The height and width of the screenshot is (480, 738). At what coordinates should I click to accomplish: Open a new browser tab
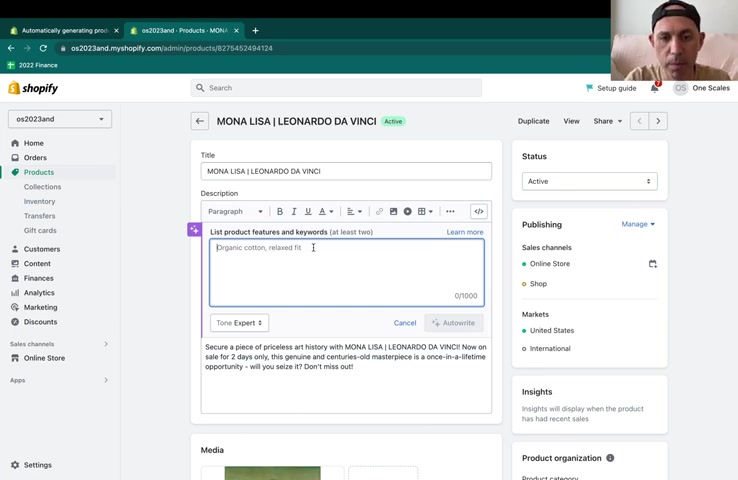click(x=255, y=31)
